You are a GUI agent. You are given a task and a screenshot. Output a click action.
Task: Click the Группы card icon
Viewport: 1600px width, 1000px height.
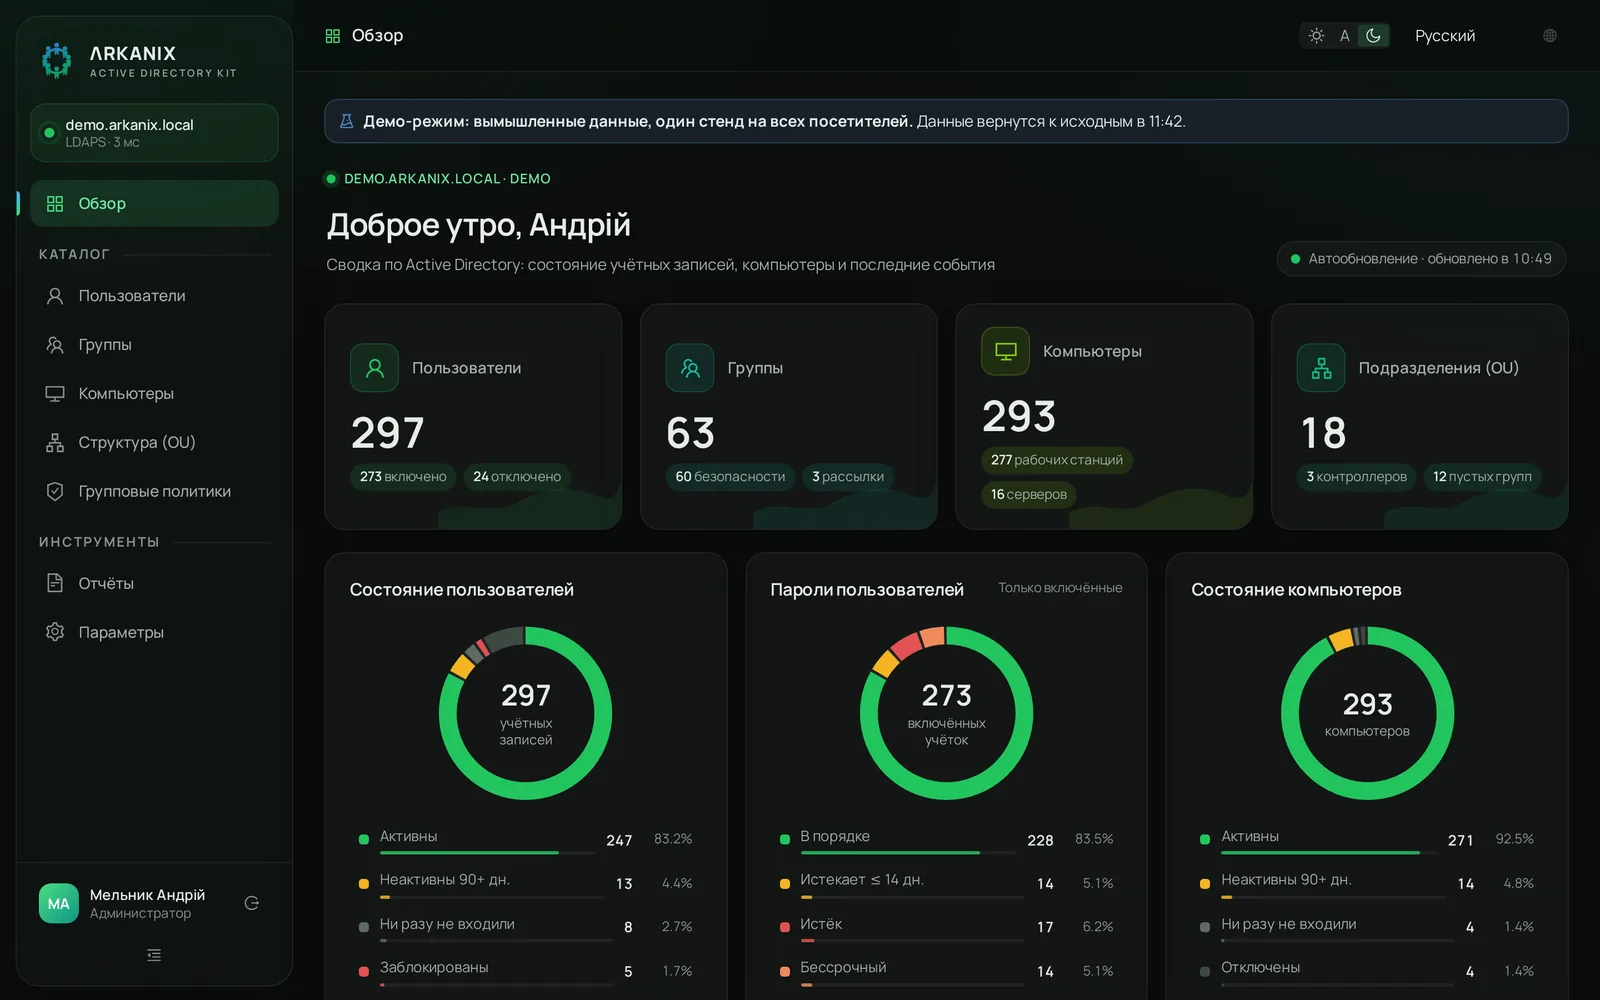(690, 368)
